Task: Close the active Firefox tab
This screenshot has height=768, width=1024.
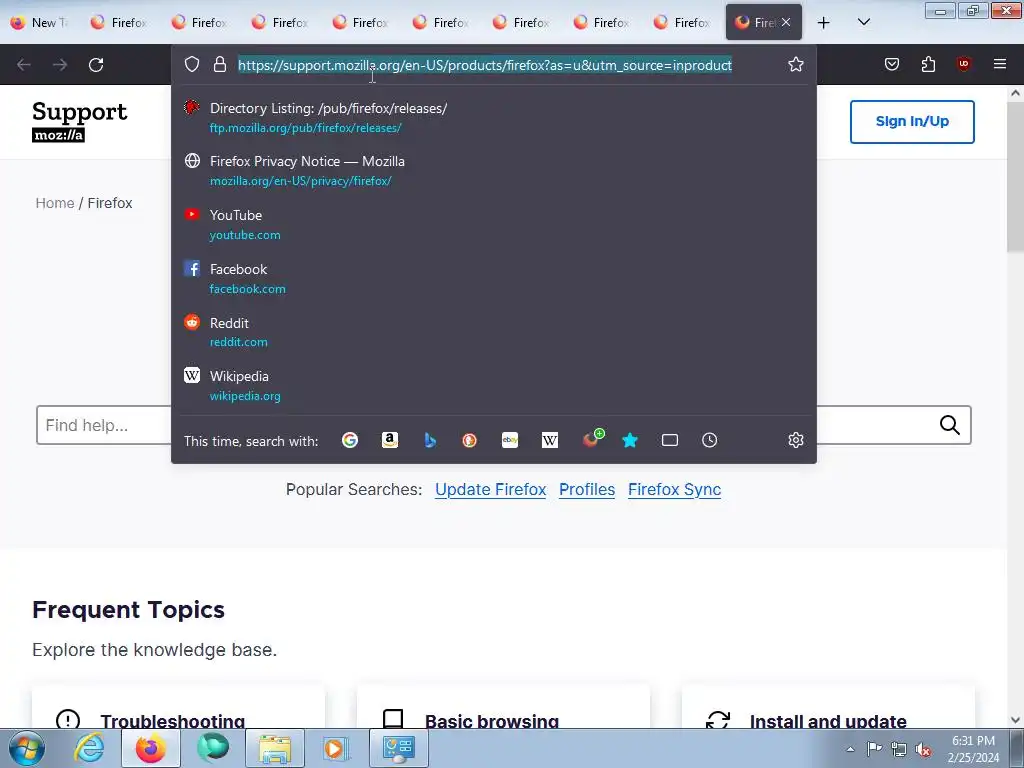Action: pyautogui.click(x=786, y=22)
